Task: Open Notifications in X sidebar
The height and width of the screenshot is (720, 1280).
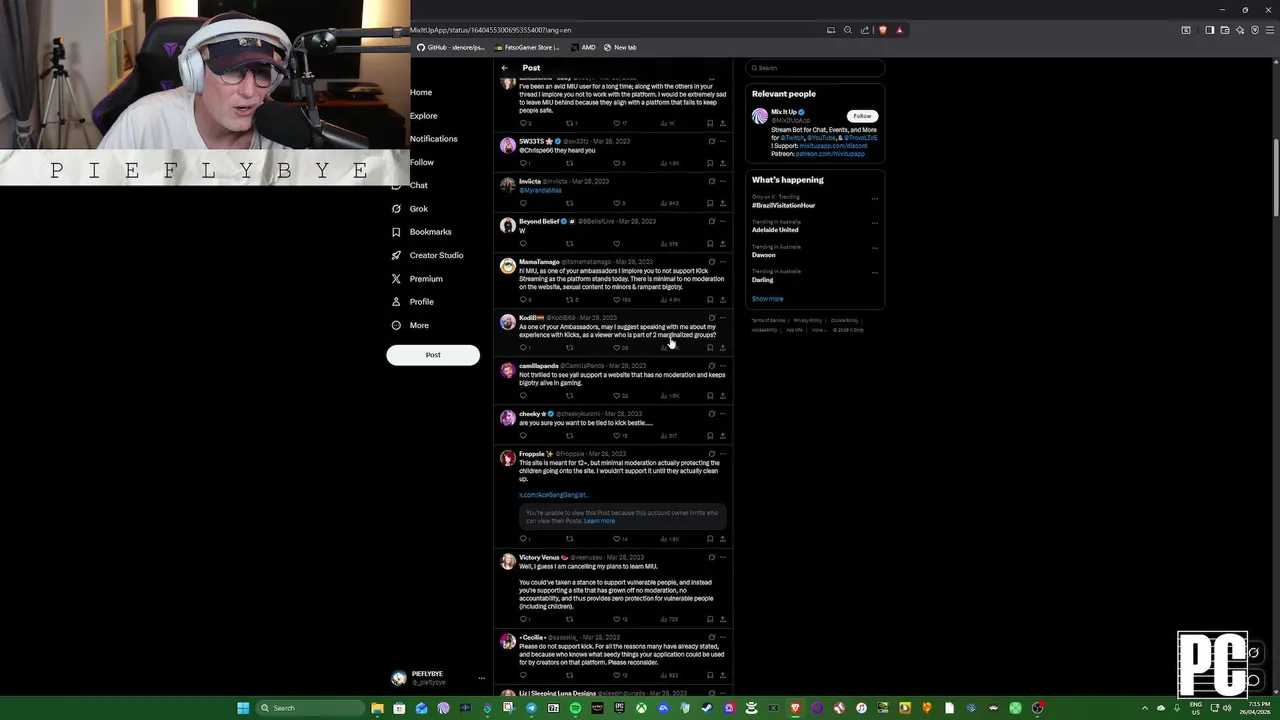Action: (x=433, y=139)
